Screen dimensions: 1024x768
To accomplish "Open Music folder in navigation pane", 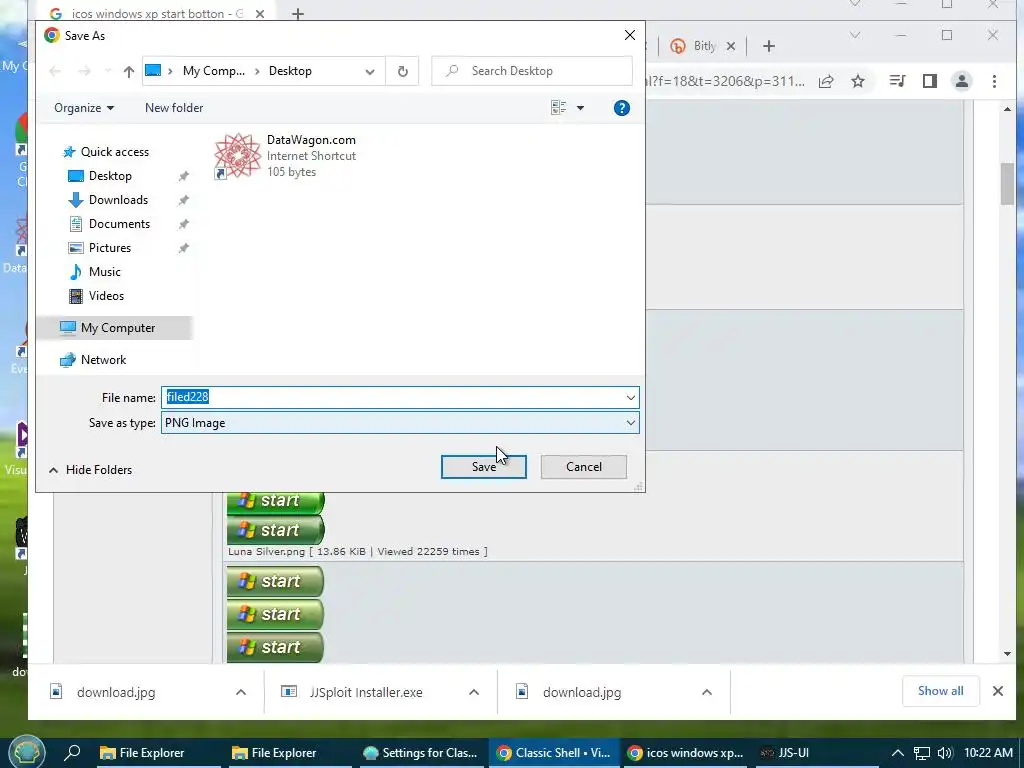I will [x=104, y=272].
